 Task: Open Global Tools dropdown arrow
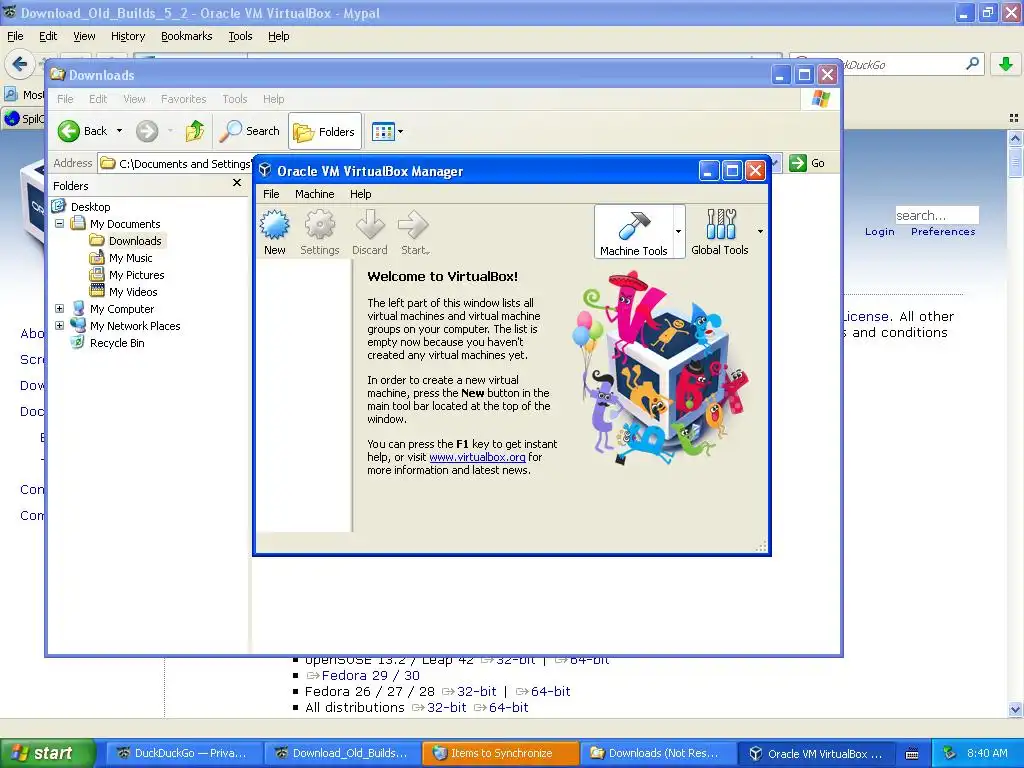click(760, 232)
